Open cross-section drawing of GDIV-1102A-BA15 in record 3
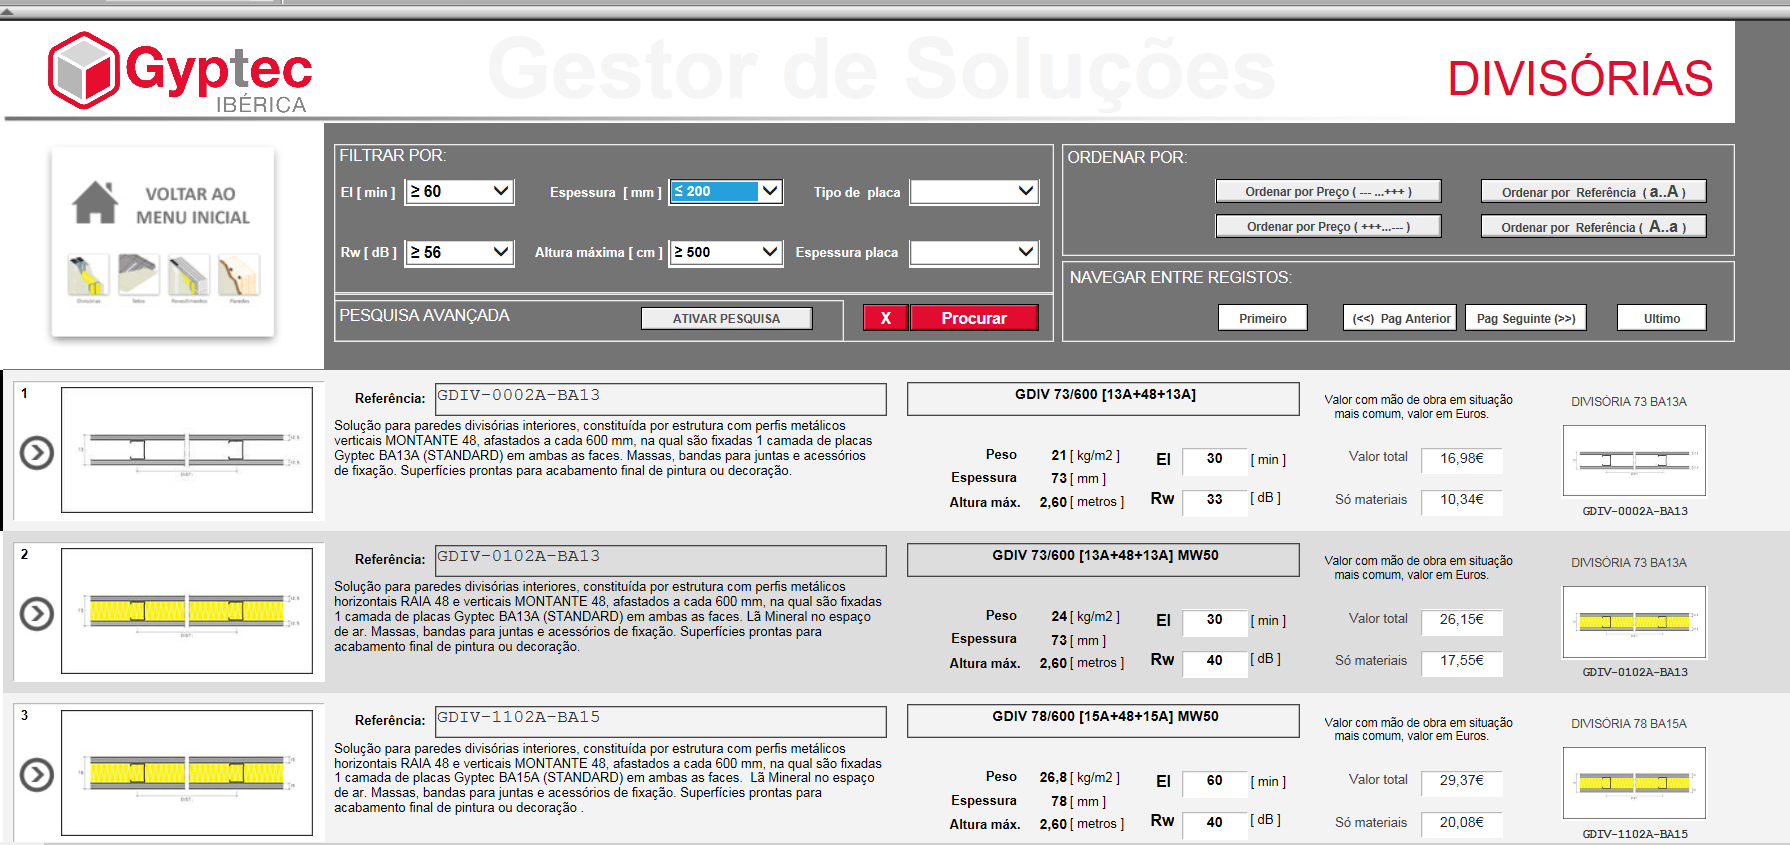Viewport: 1790px width, 845px height. pos(187,772)
